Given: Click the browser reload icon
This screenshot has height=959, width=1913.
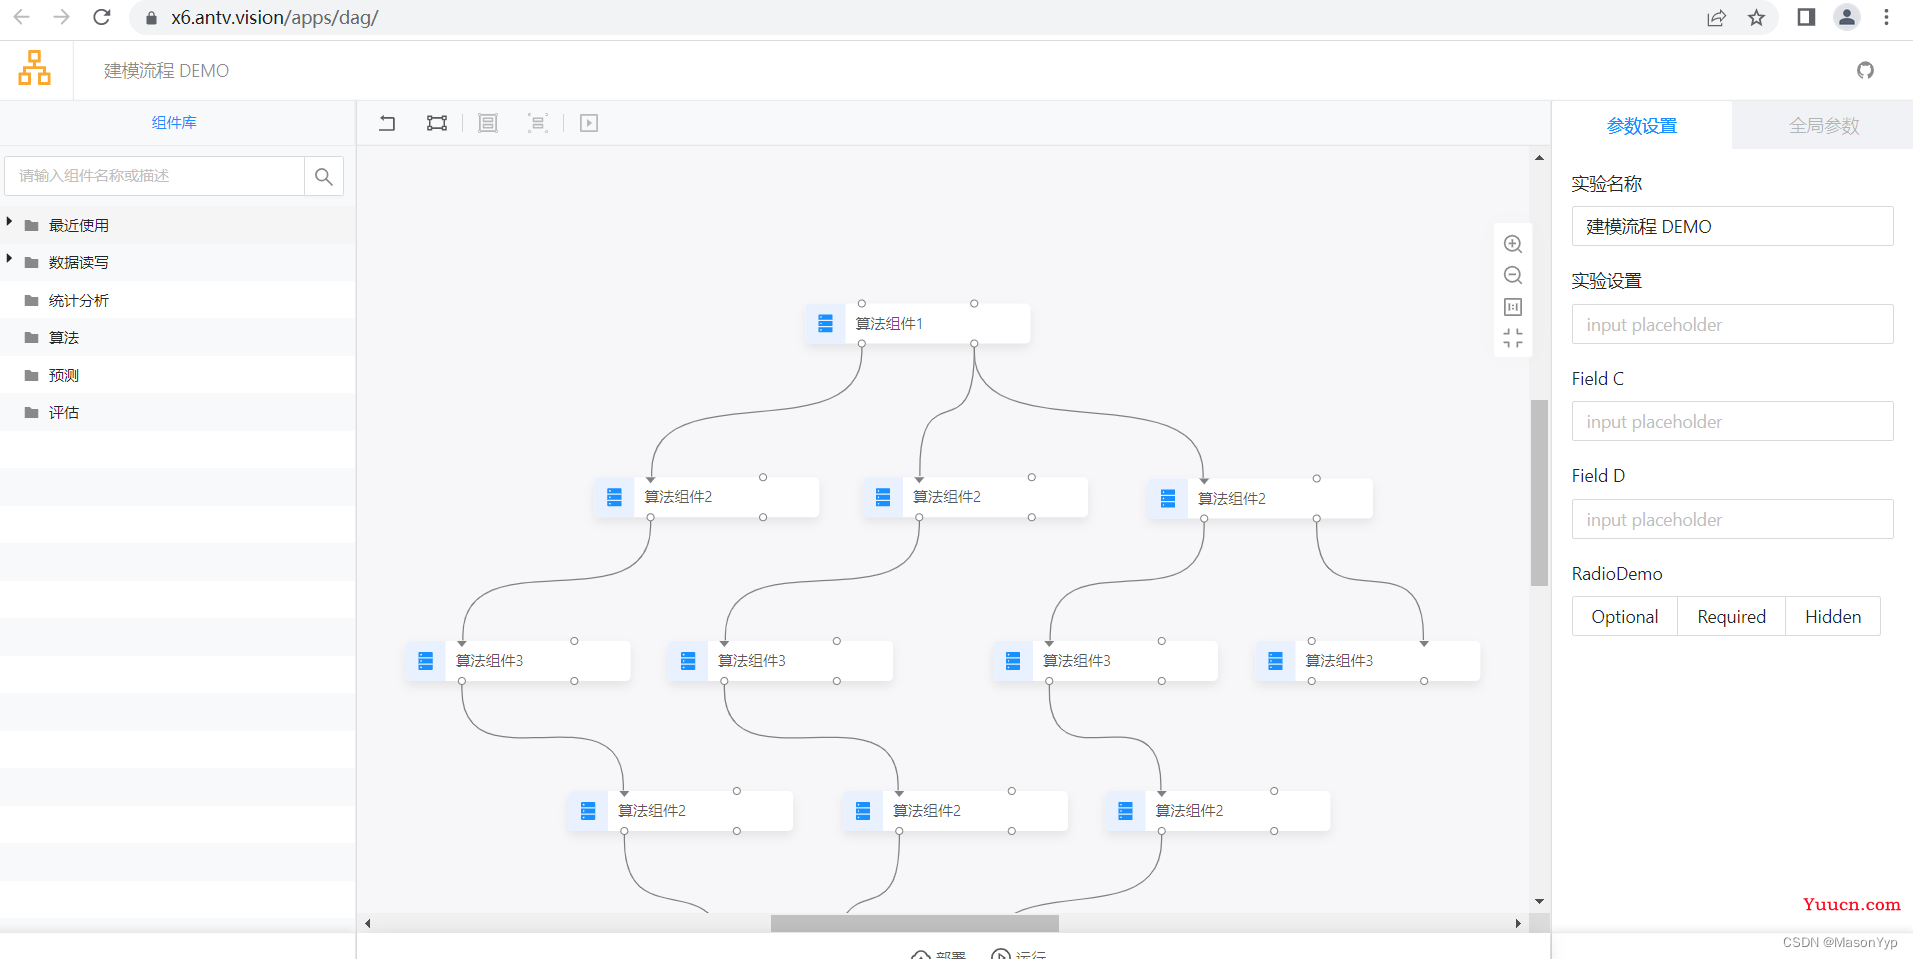Looking at the screenshot, I should 101,17.
